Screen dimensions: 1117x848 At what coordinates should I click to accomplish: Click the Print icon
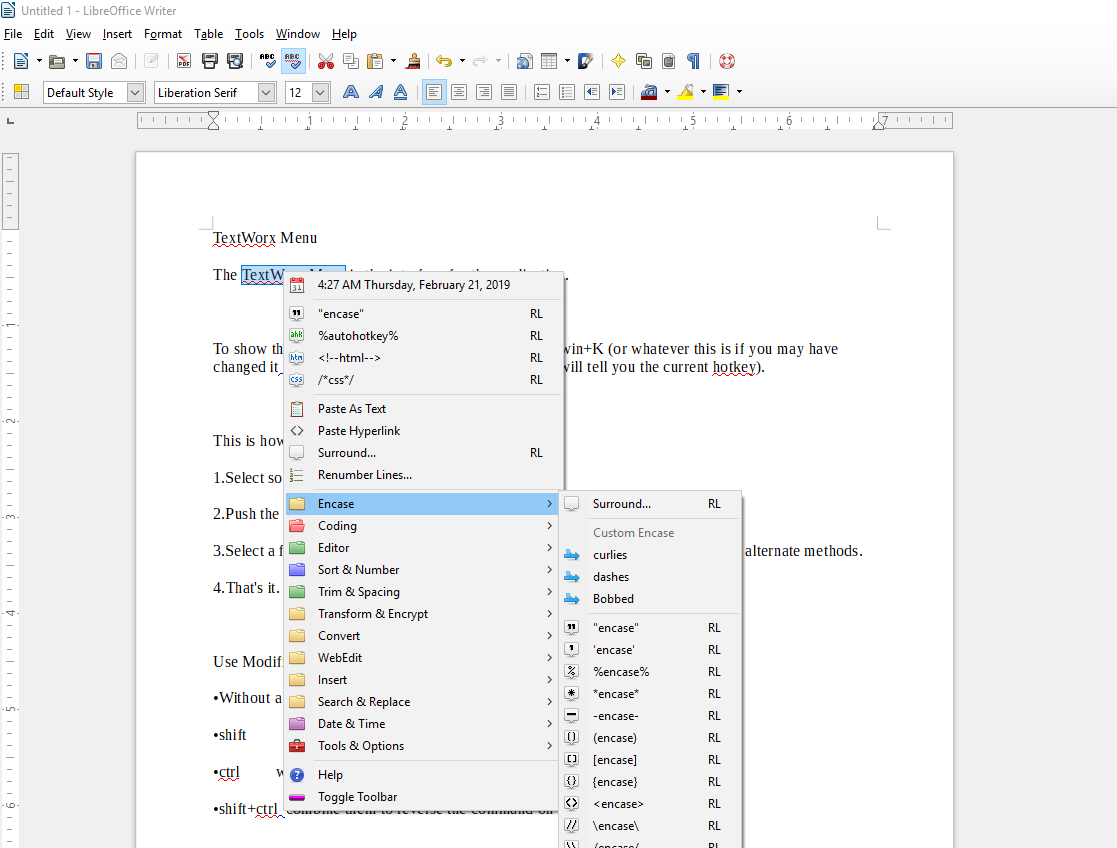coord(209,61)
